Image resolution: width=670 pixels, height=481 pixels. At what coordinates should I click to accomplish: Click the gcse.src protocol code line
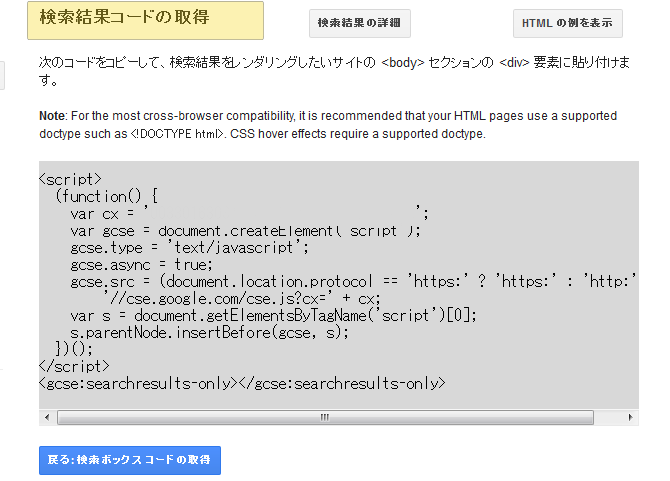point(354,282)
